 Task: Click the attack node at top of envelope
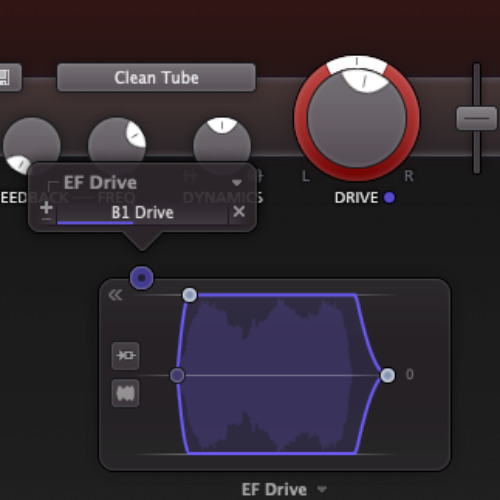190,295
